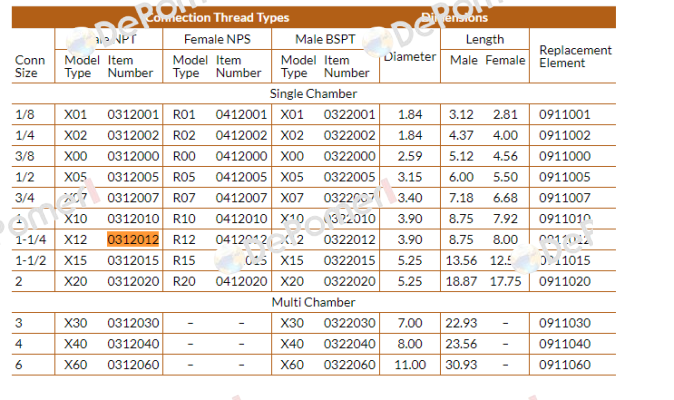Screen dimensions: 674x400
Task: Click female length value 6.68
Action: (x=506, y=198)
